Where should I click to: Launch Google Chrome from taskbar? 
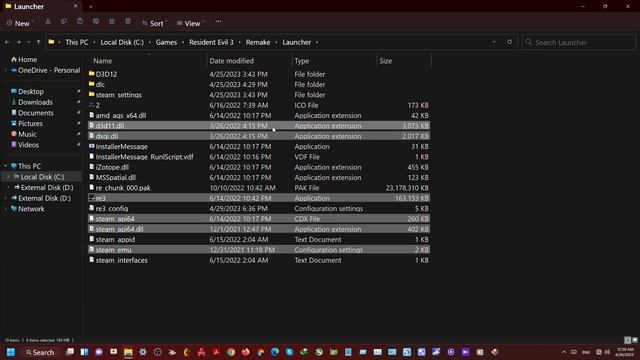[x=231, y=352]
